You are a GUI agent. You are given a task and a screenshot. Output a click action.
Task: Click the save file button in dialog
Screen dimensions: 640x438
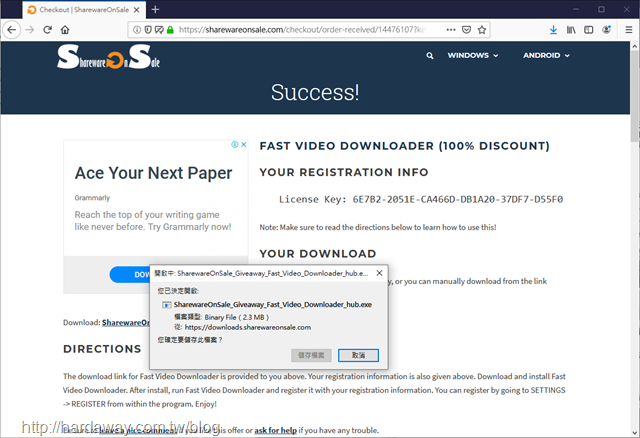pyautogui.click(x=311, y=355)
